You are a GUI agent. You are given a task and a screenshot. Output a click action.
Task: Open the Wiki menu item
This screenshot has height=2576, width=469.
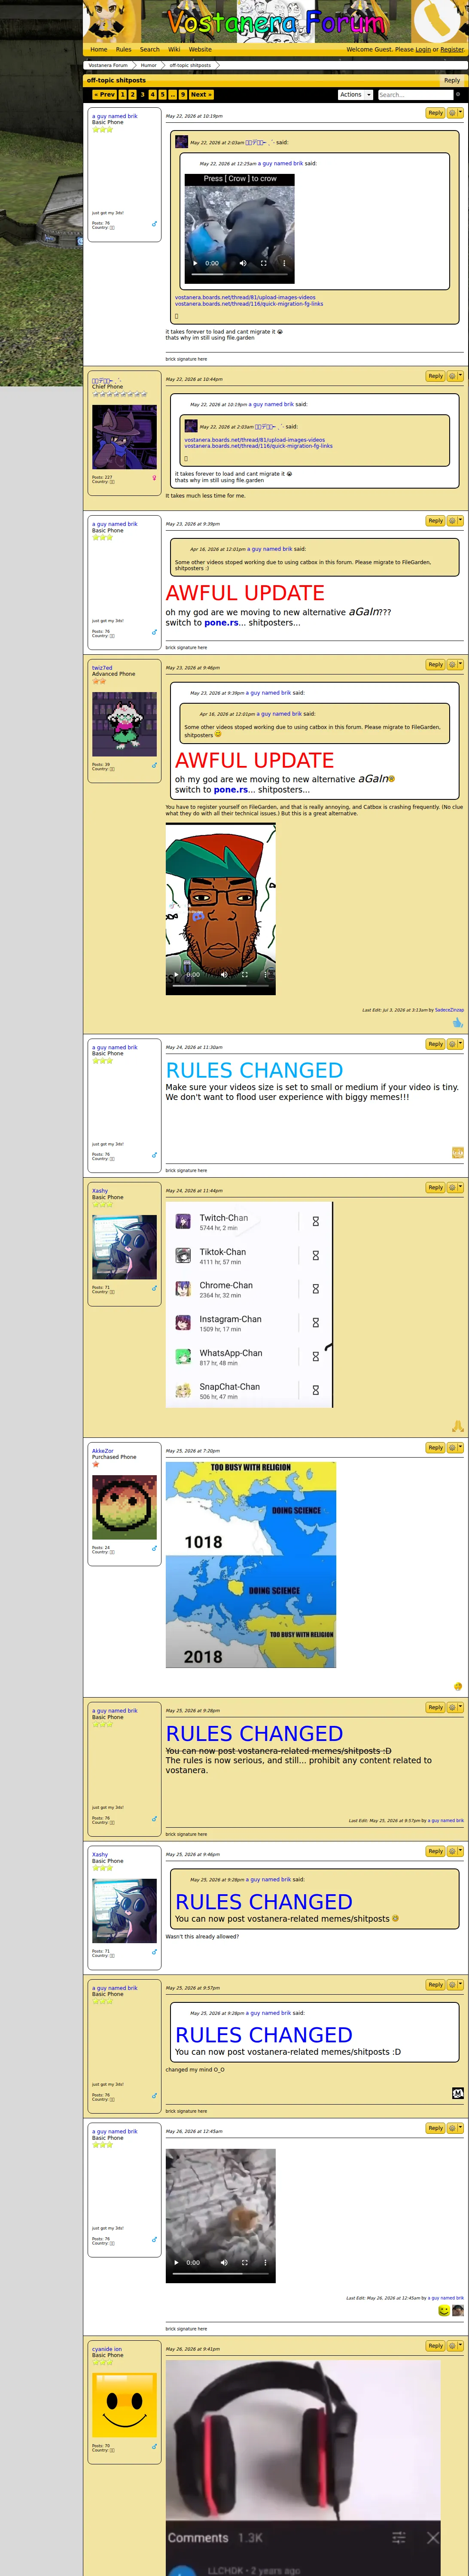(174, 49)
